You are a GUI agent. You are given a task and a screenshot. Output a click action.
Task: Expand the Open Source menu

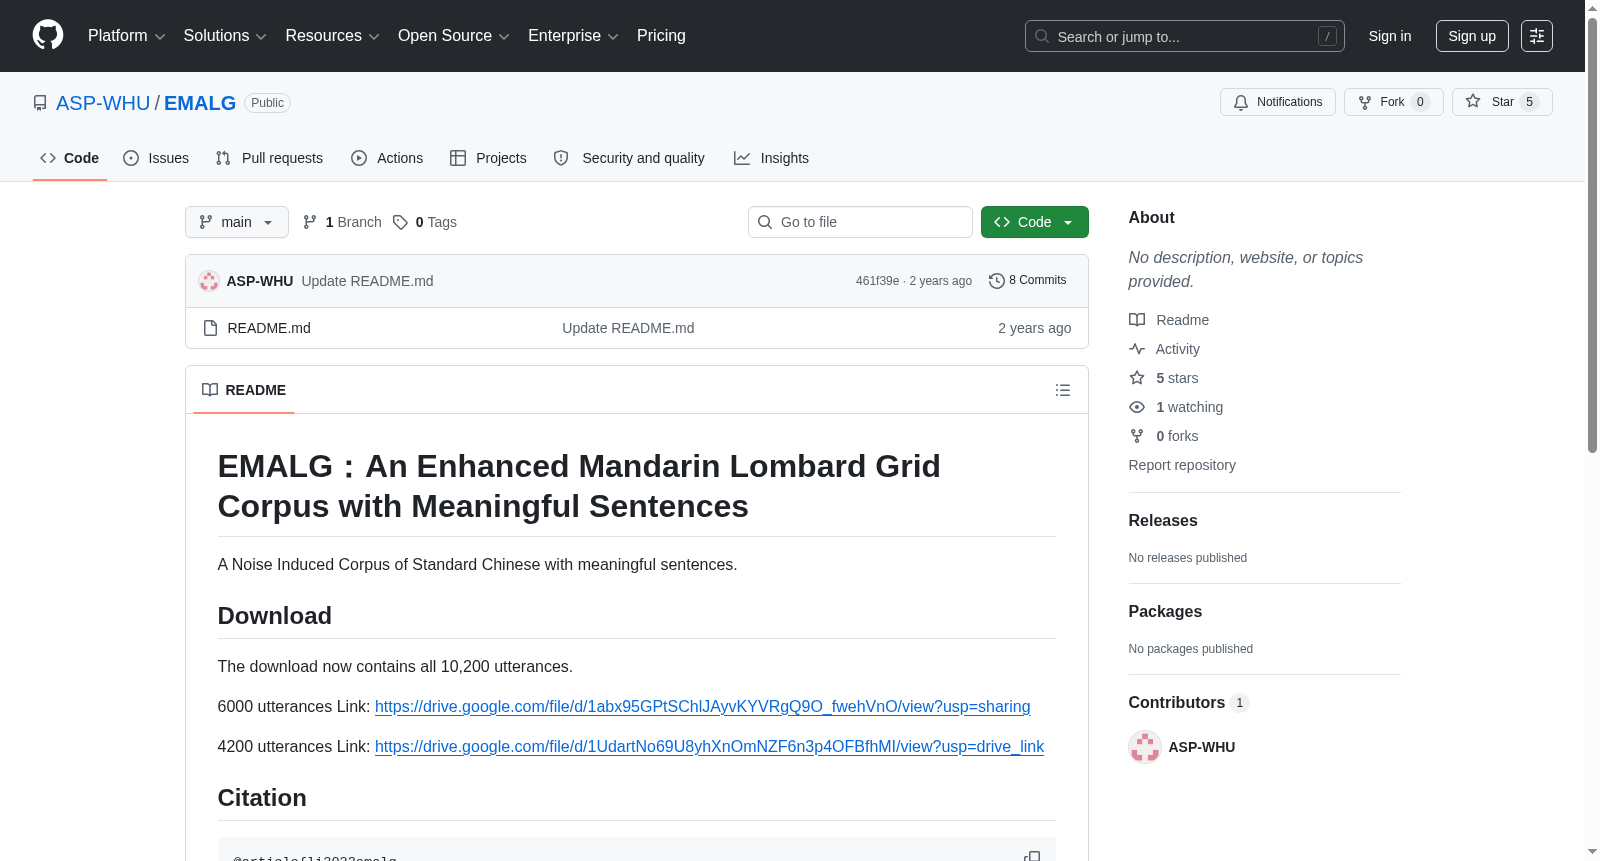click(x=454, y=36)
